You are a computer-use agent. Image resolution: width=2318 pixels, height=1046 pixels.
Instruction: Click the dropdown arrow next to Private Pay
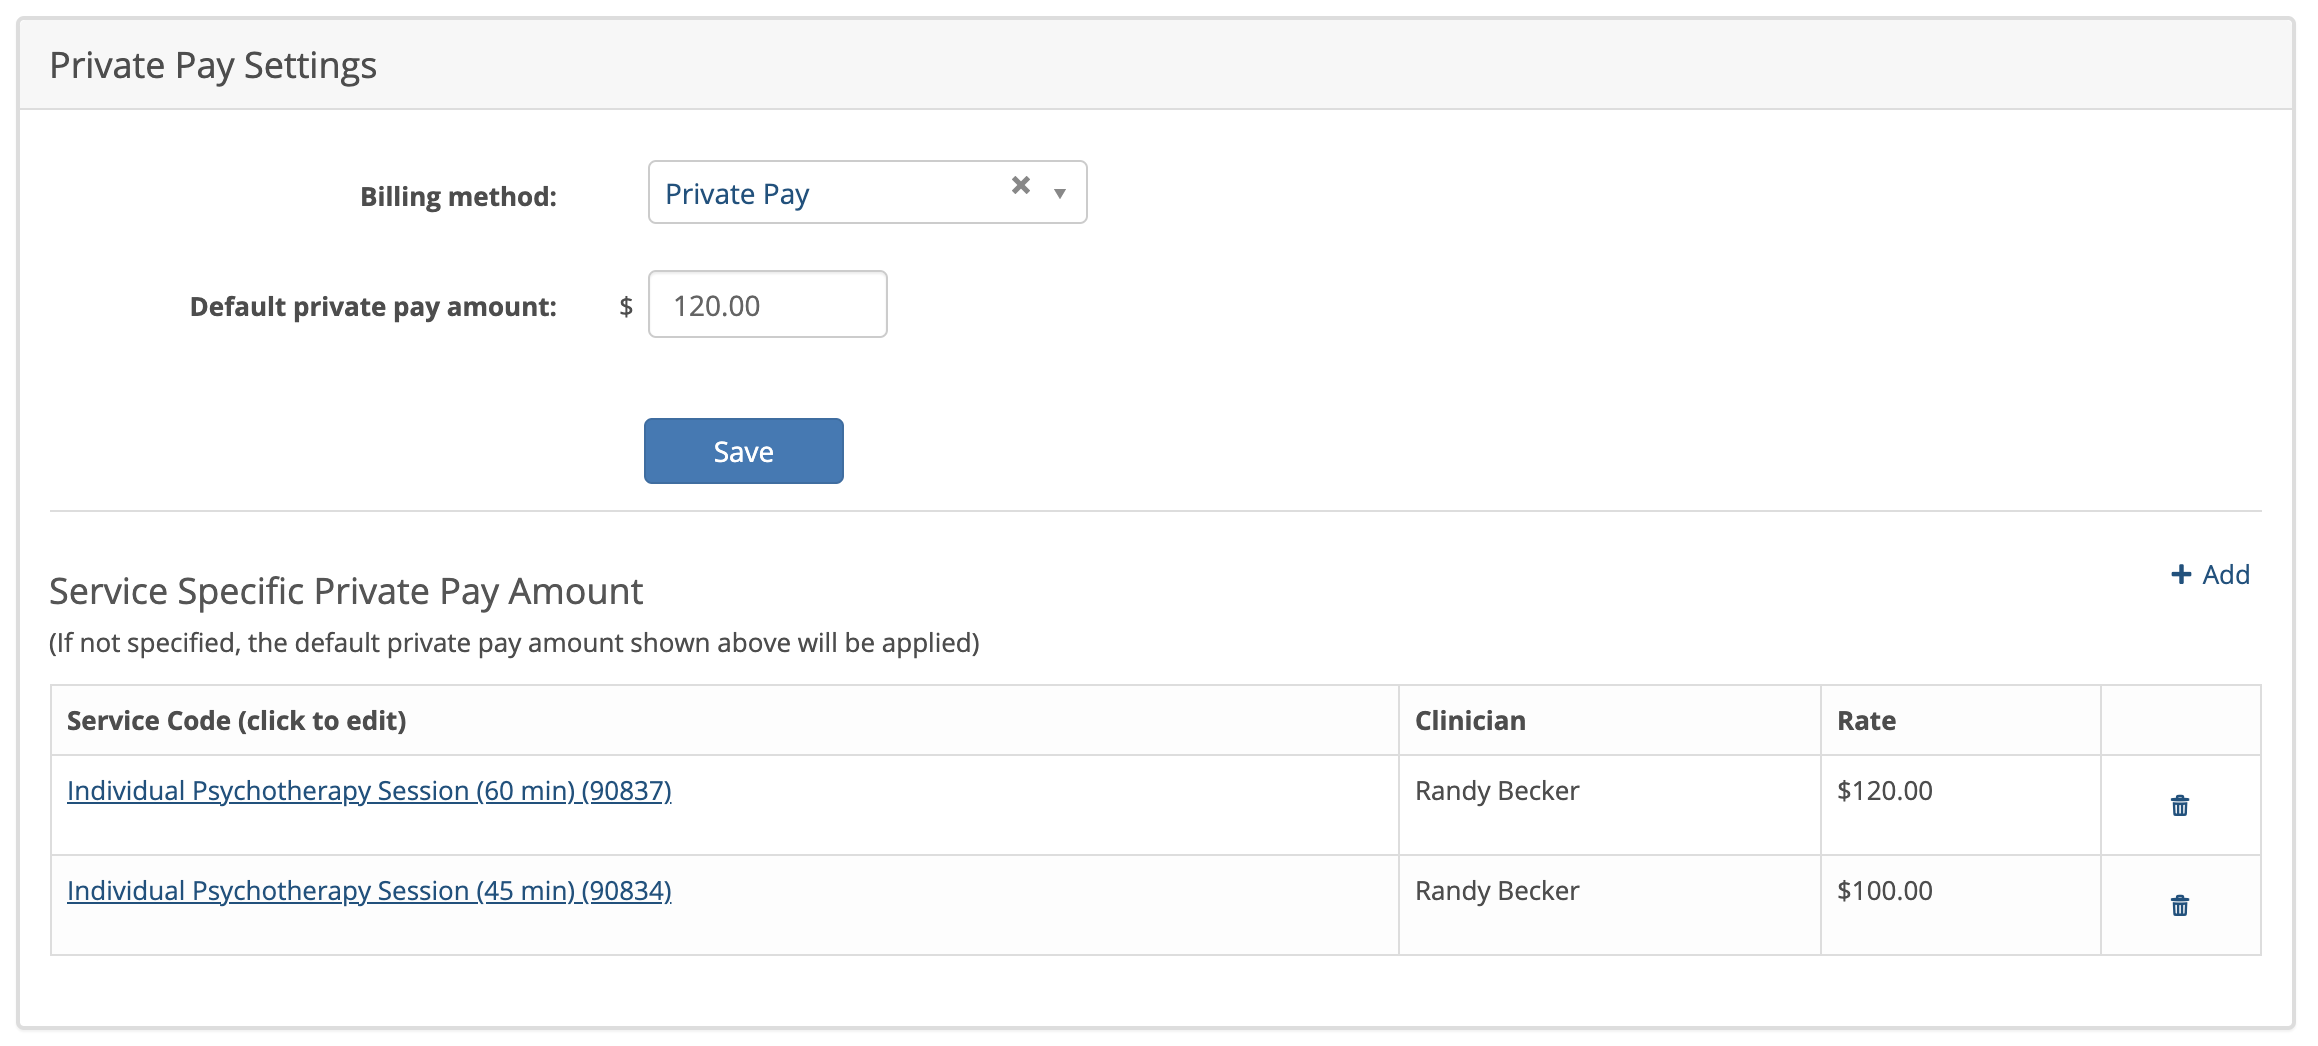(x=1059, y=192)
